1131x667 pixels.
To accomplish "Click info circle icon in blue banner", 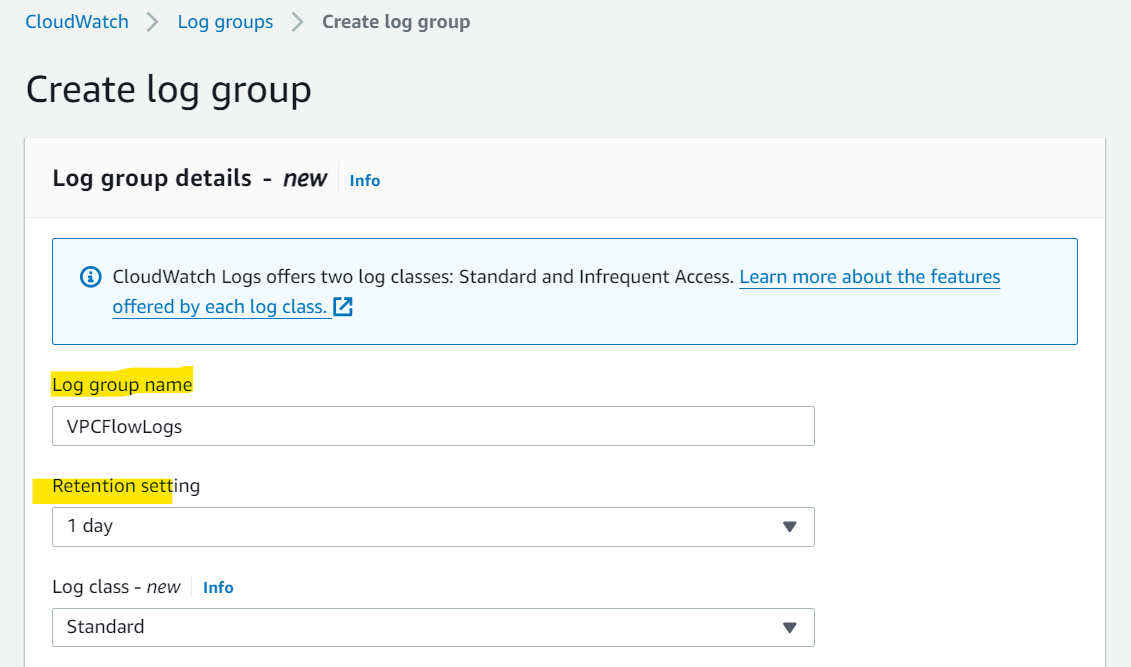I will [90, 277].
